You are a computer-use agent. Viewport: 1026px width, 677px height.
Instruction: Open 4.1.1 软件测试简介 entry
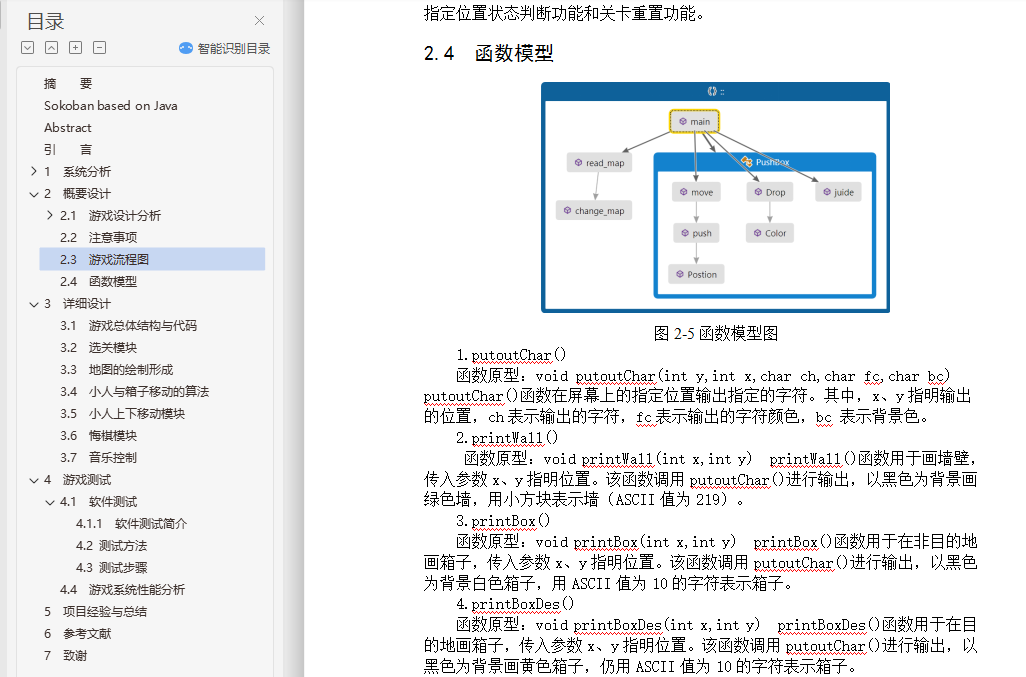click(132, 524)
